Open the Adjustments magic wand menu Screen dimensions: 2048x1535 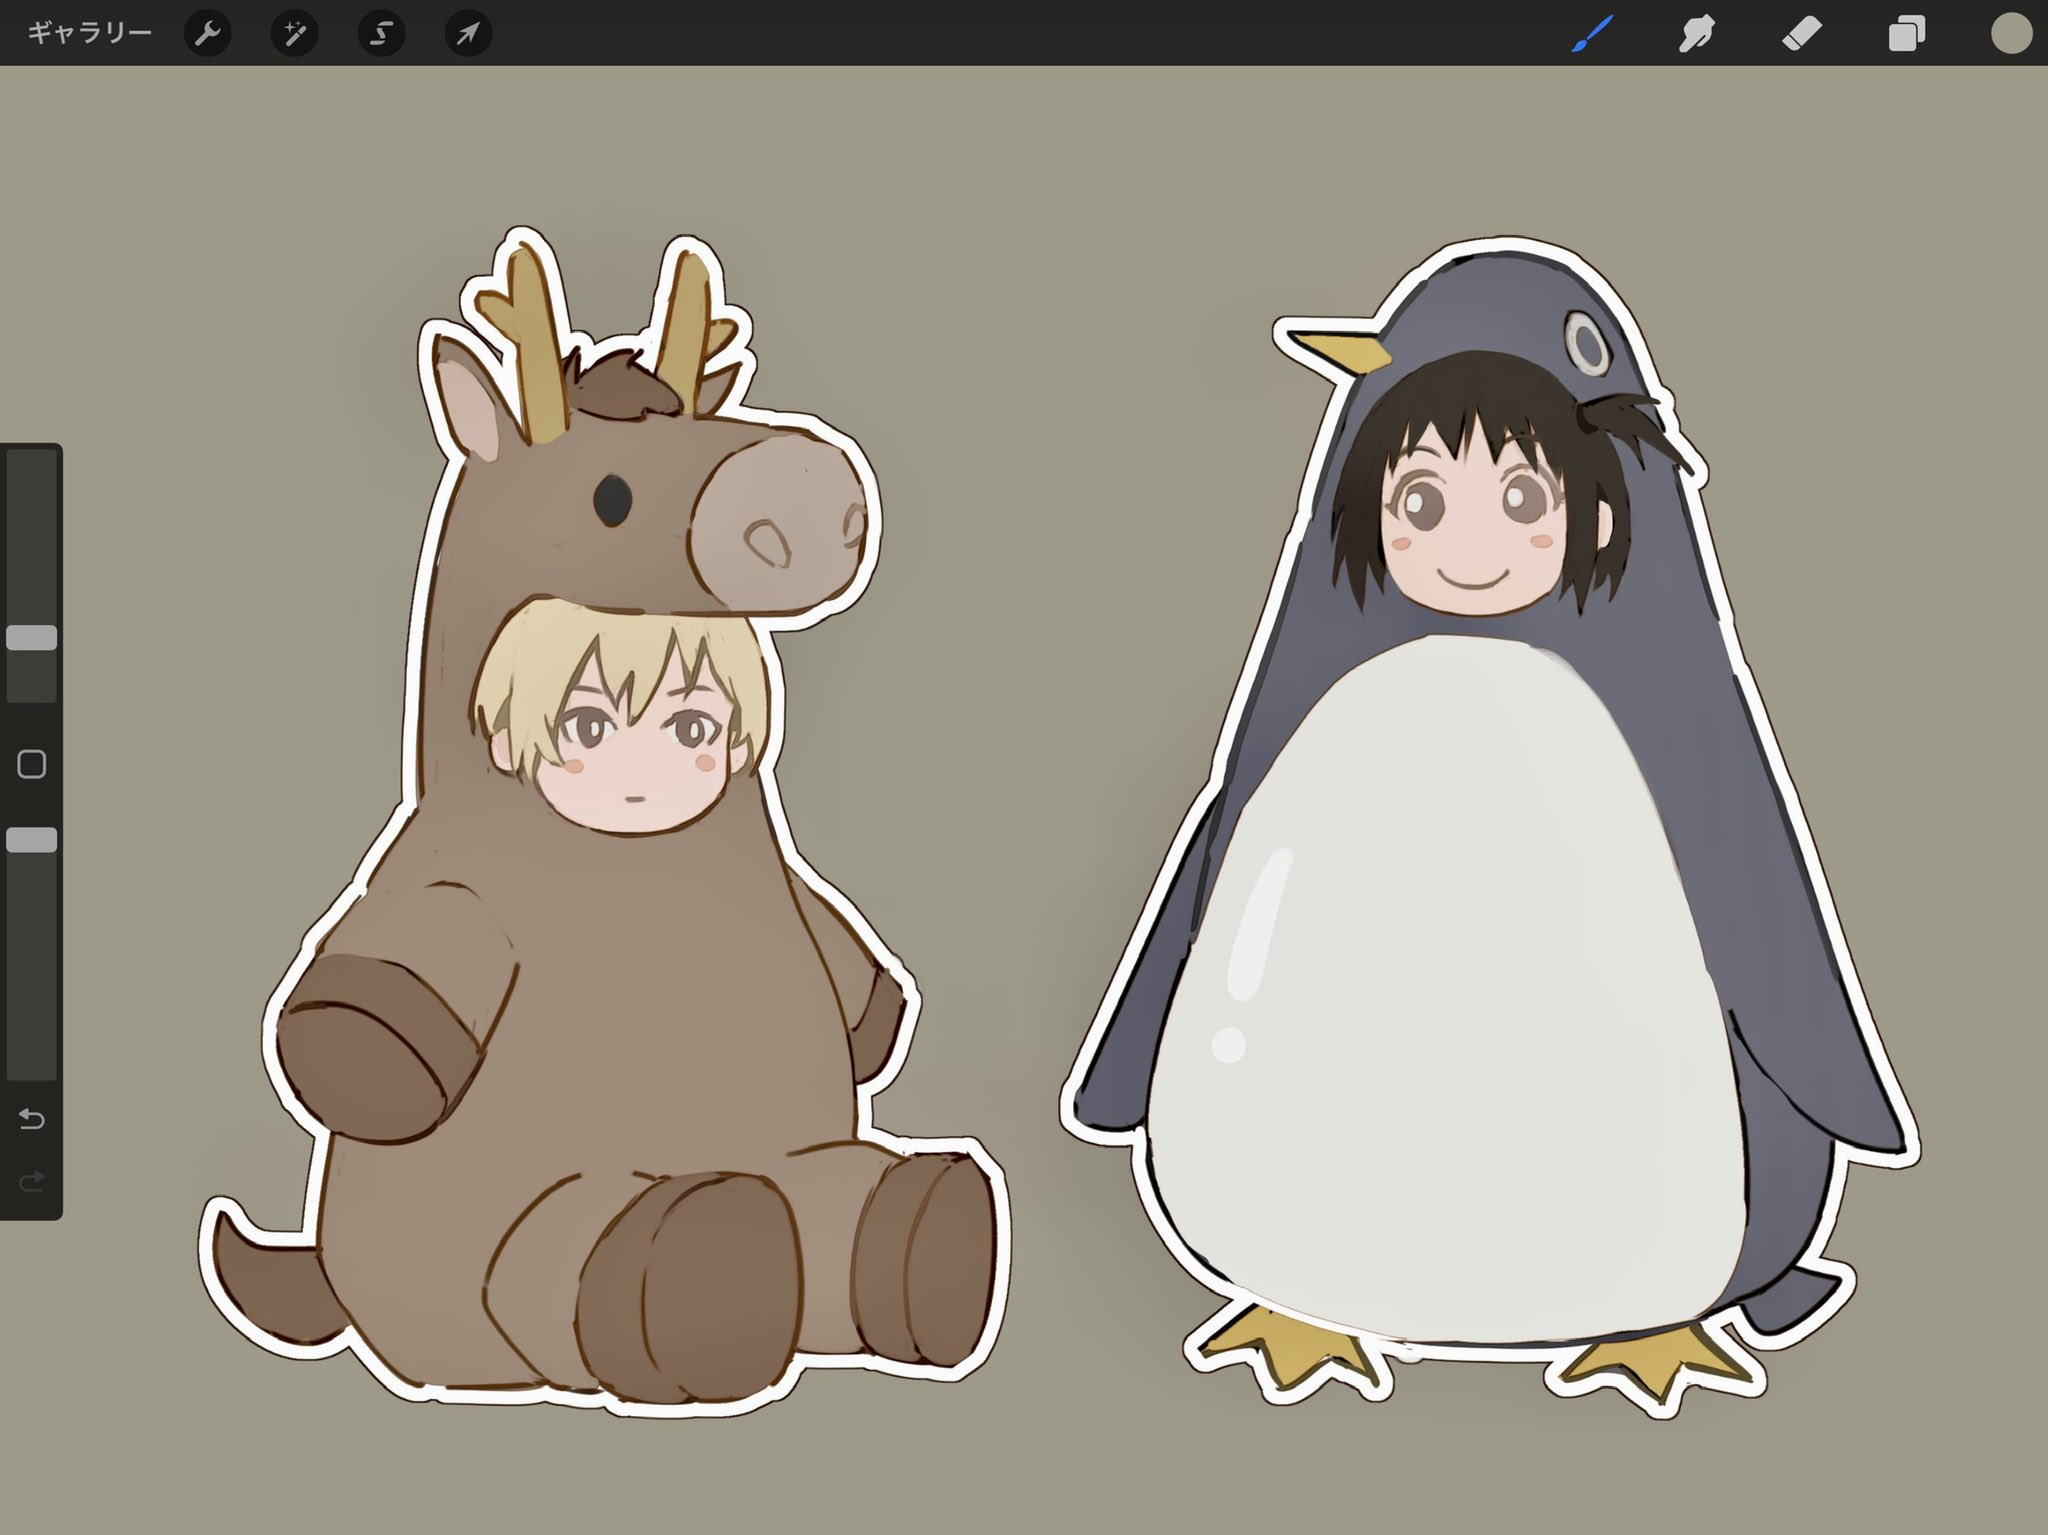(x=295, y=34)
